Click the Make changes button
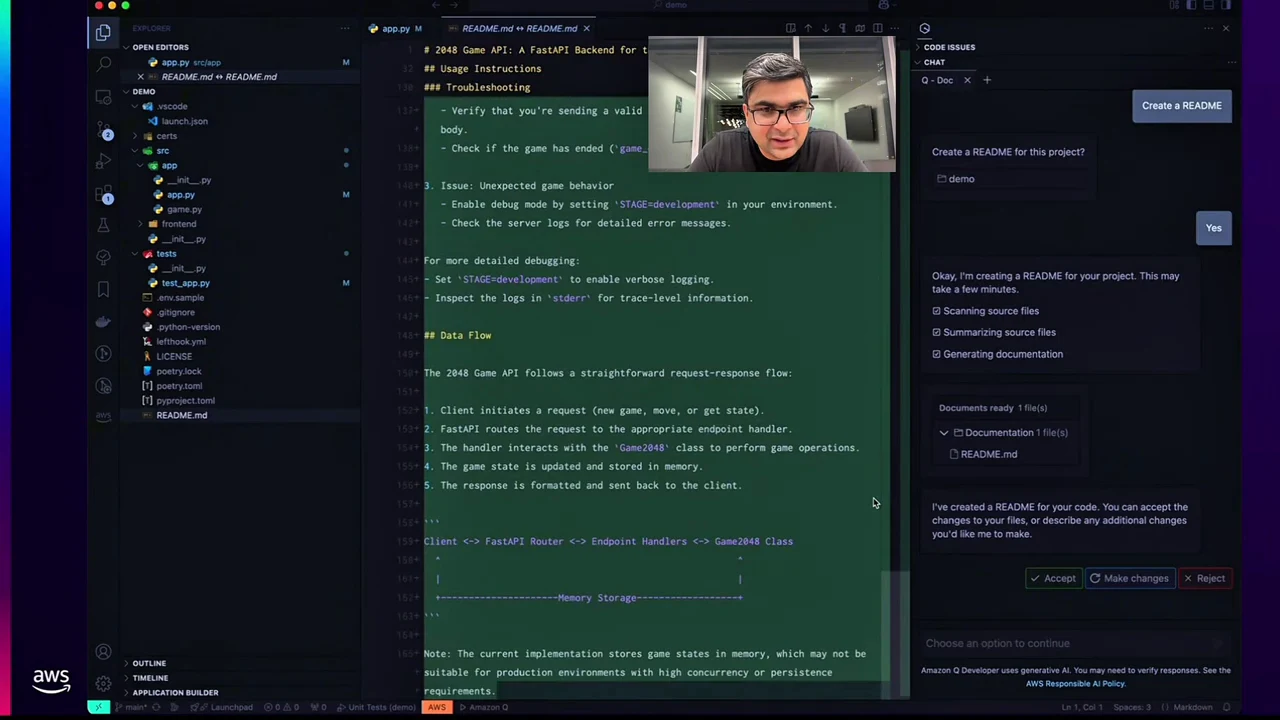Screen dimensions: 1280x720 coord(1128,578)
